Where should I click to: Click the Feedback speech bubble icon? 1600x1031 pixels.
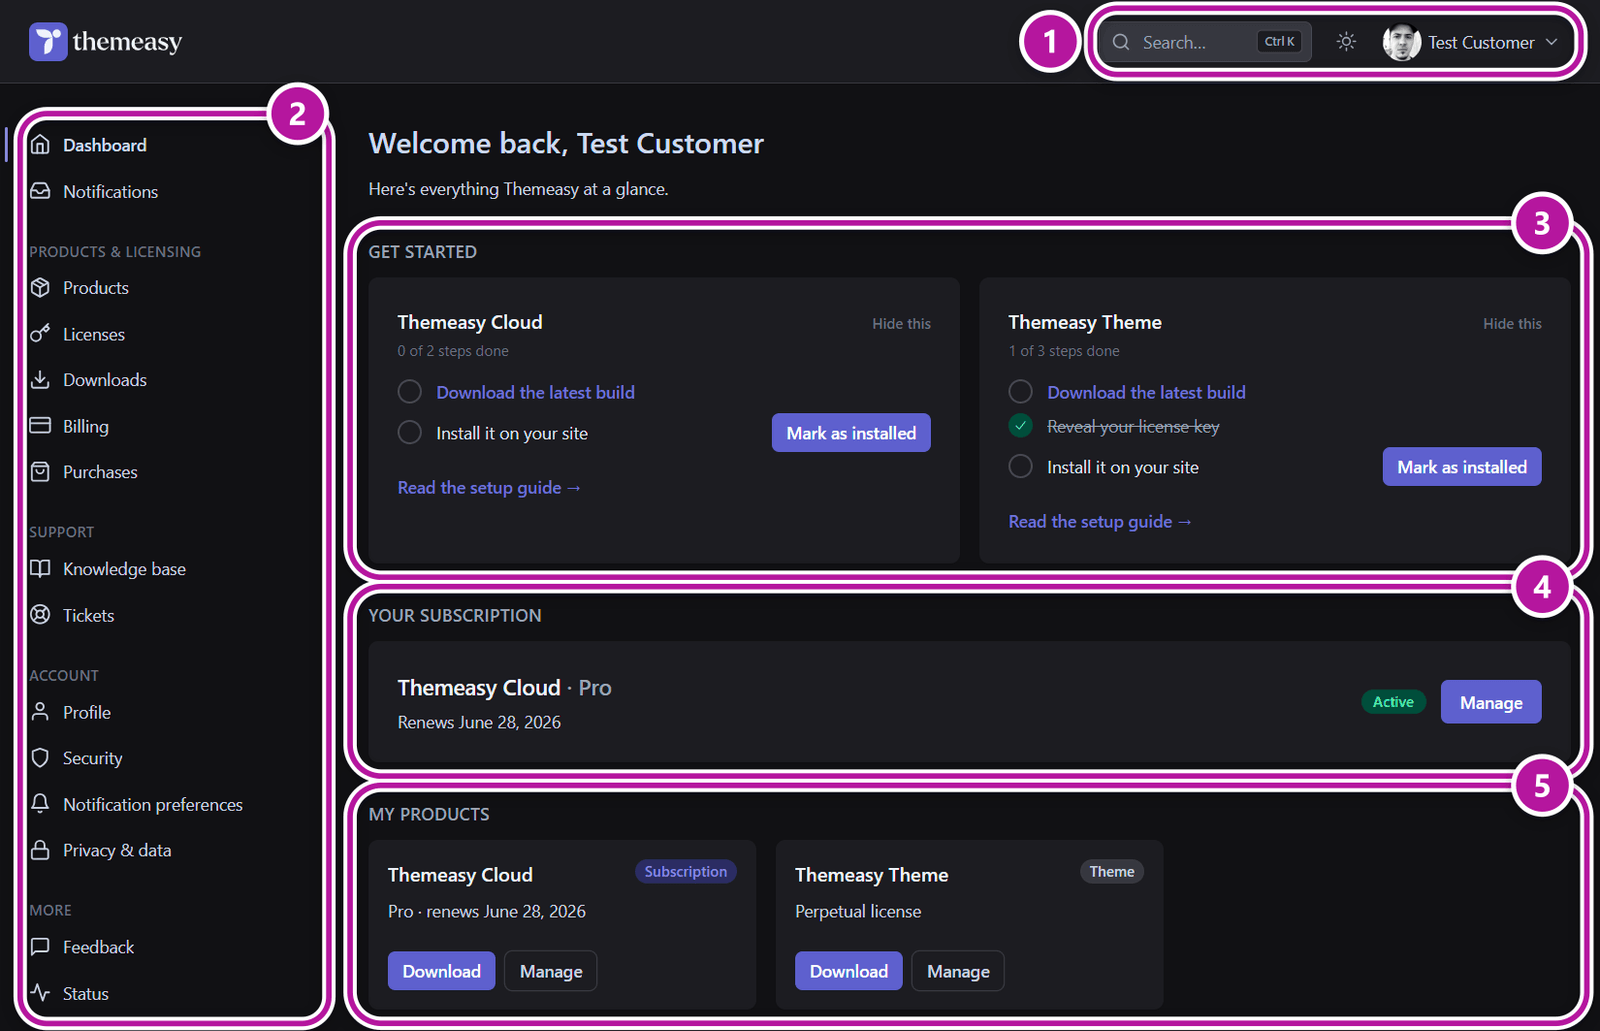tap(40, 947)
